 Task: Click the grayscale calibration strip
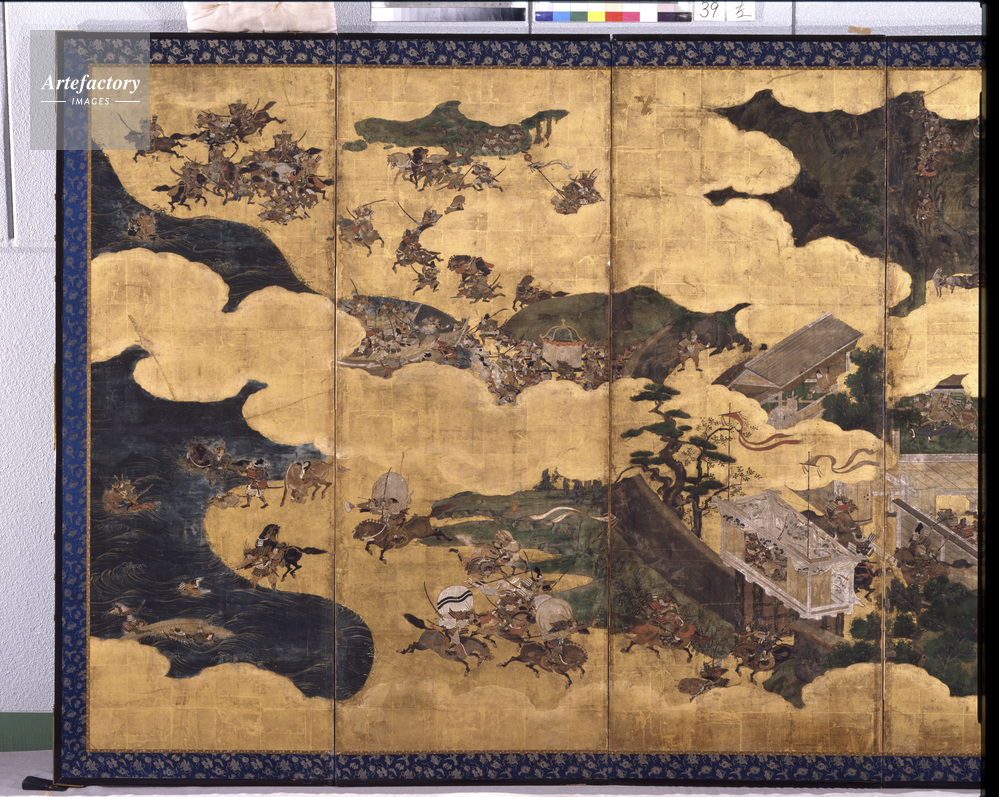(448, 12)
